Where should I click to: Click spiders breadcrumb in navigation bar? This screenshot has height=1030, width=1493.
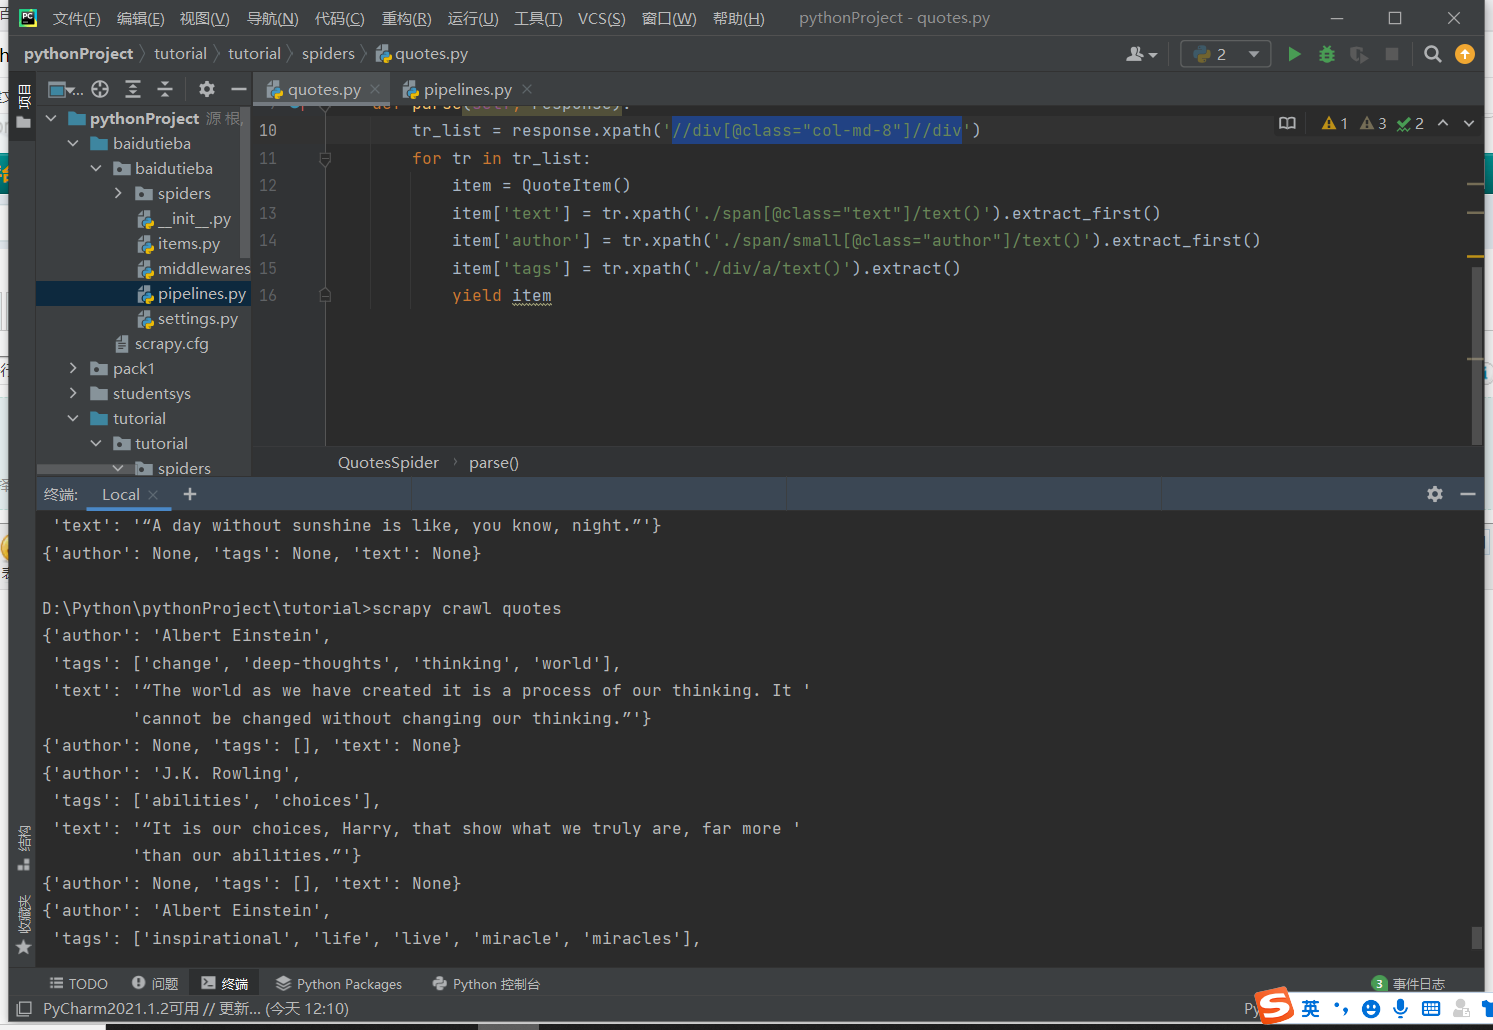click(328, 54)
